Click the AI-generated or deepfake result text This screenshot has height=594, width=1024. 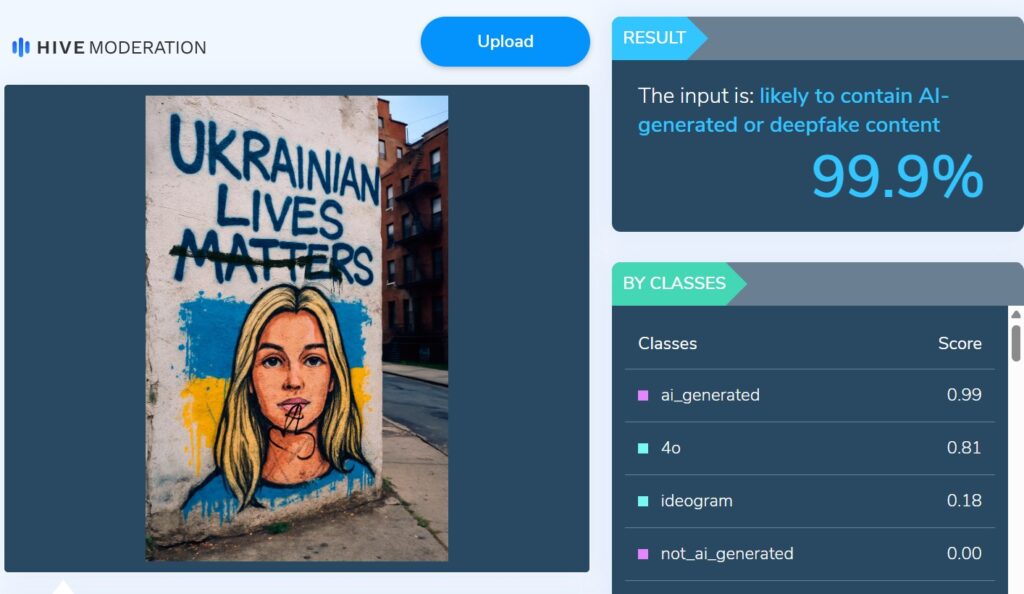coord(793,110)
